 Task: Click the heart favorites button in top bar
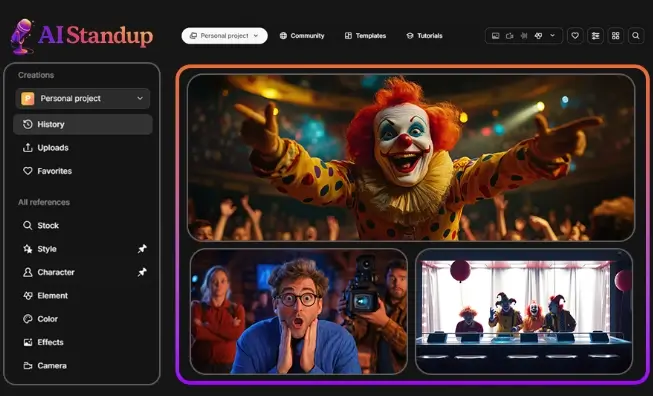pos(575,36)
